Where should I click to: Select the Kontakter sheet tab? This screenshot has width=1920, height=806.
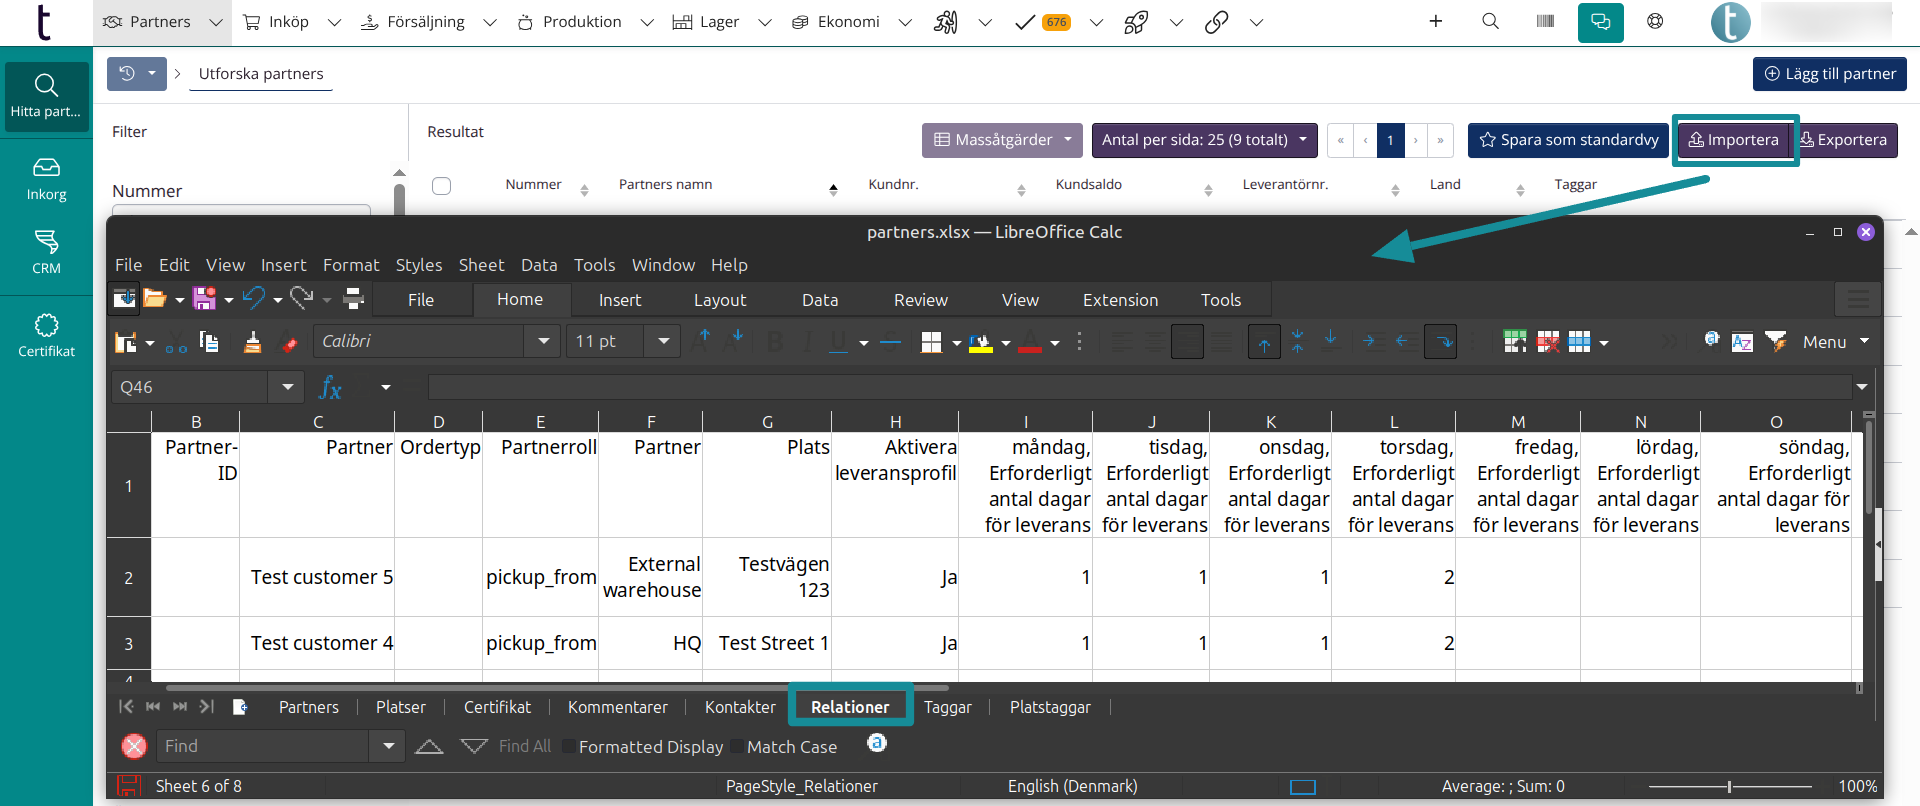(x=740, y=707)
